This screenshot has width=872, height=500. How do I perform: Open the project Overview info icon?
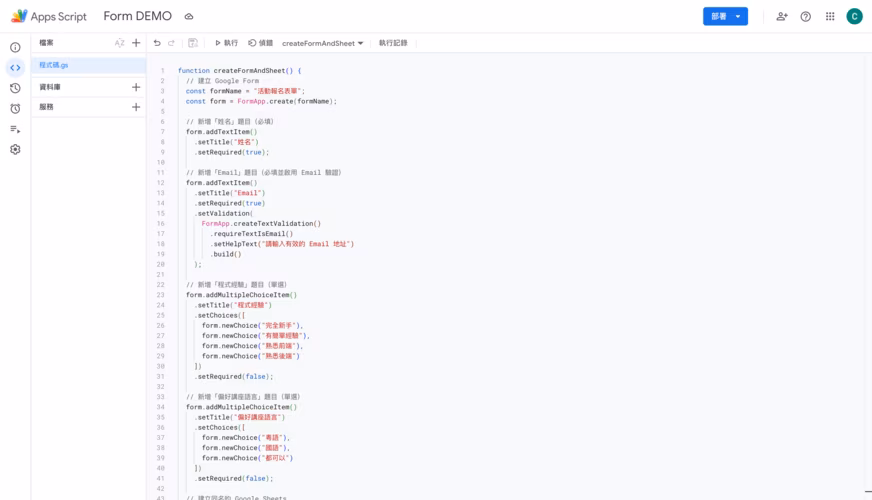coord(15,47)
